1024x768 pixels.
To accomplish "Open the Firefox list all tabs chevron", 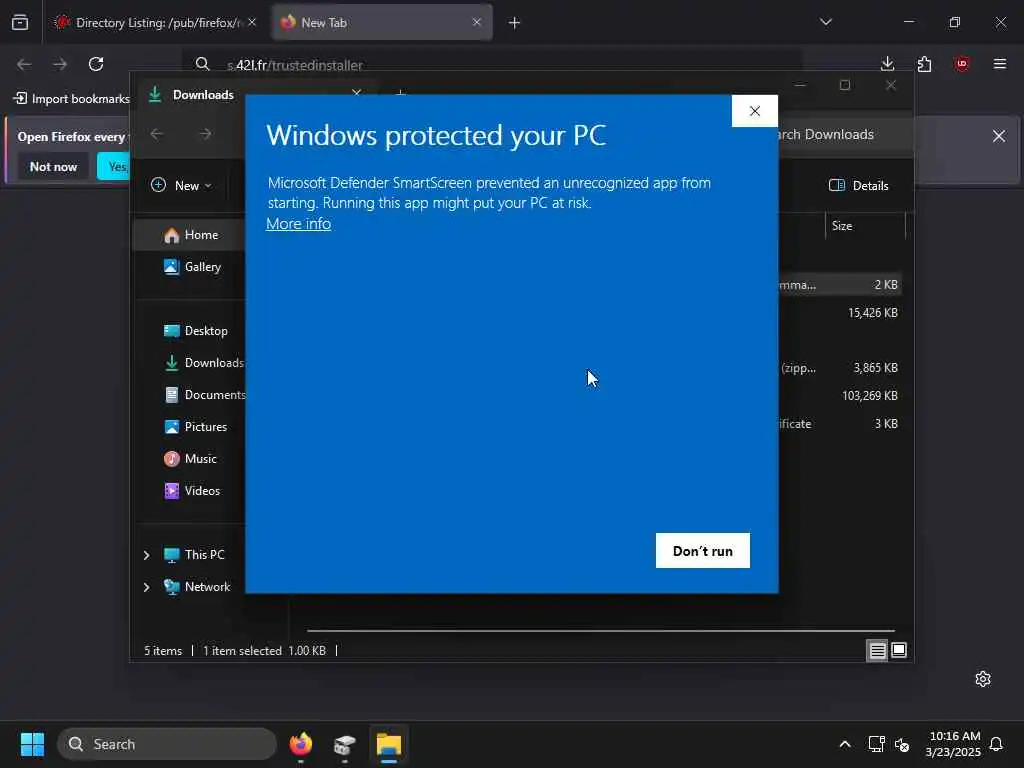I will point(826,22).
